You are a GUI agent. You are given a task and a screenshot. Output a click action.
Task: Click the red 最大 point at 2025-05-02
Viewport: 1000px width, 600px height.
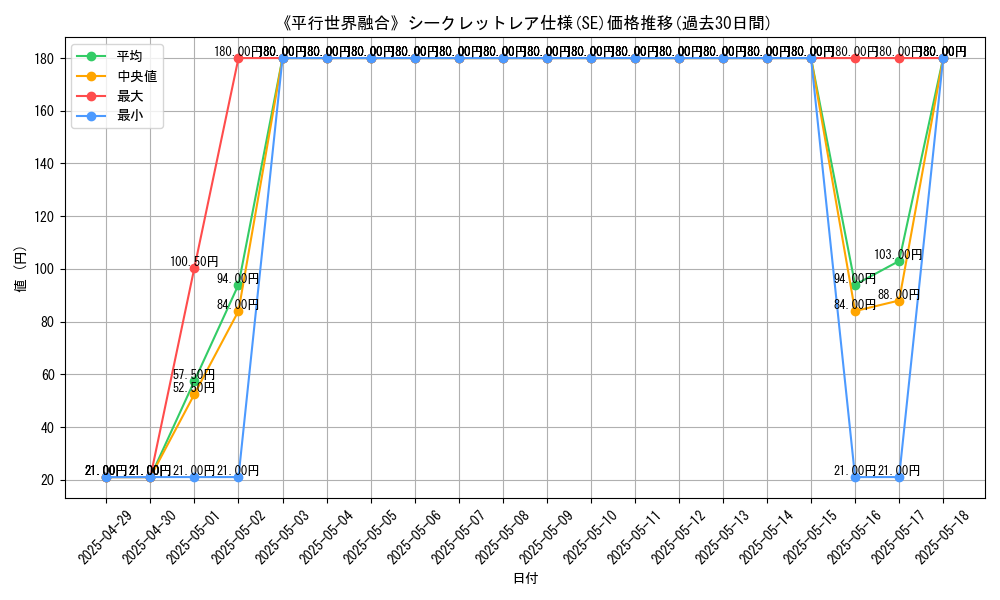coord(239,59)
